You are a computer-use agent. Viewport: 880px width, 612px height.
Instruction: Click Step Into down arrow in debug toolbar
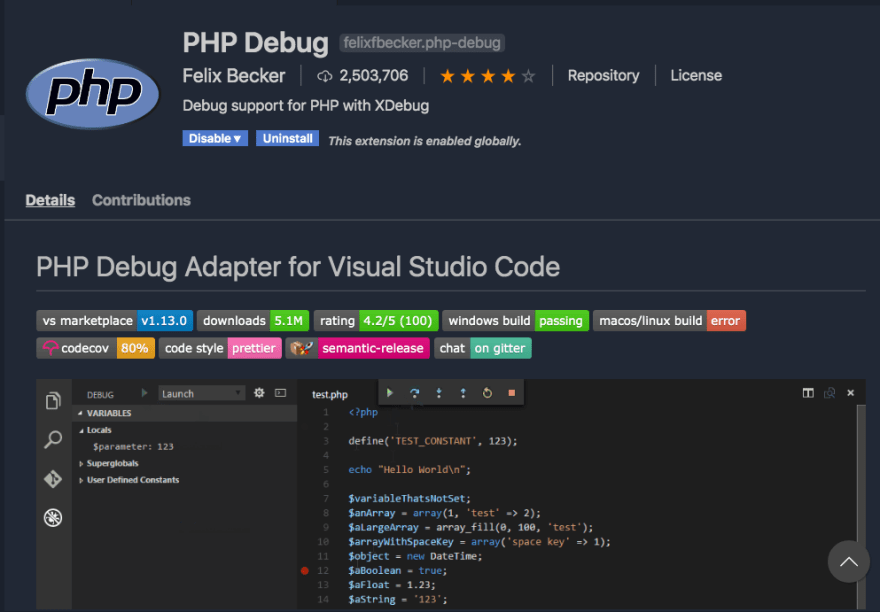tap(439, 393)
